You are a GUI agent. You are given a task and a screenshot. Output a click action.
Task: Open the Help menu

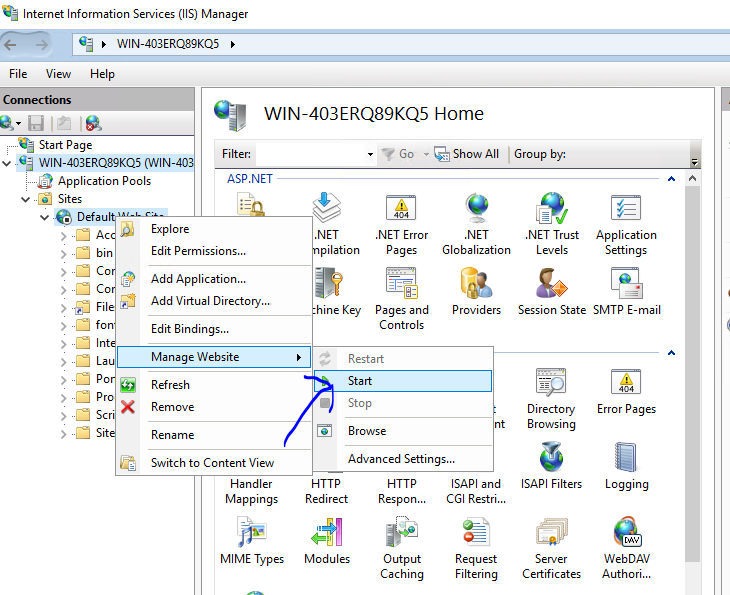pos(102,74)
